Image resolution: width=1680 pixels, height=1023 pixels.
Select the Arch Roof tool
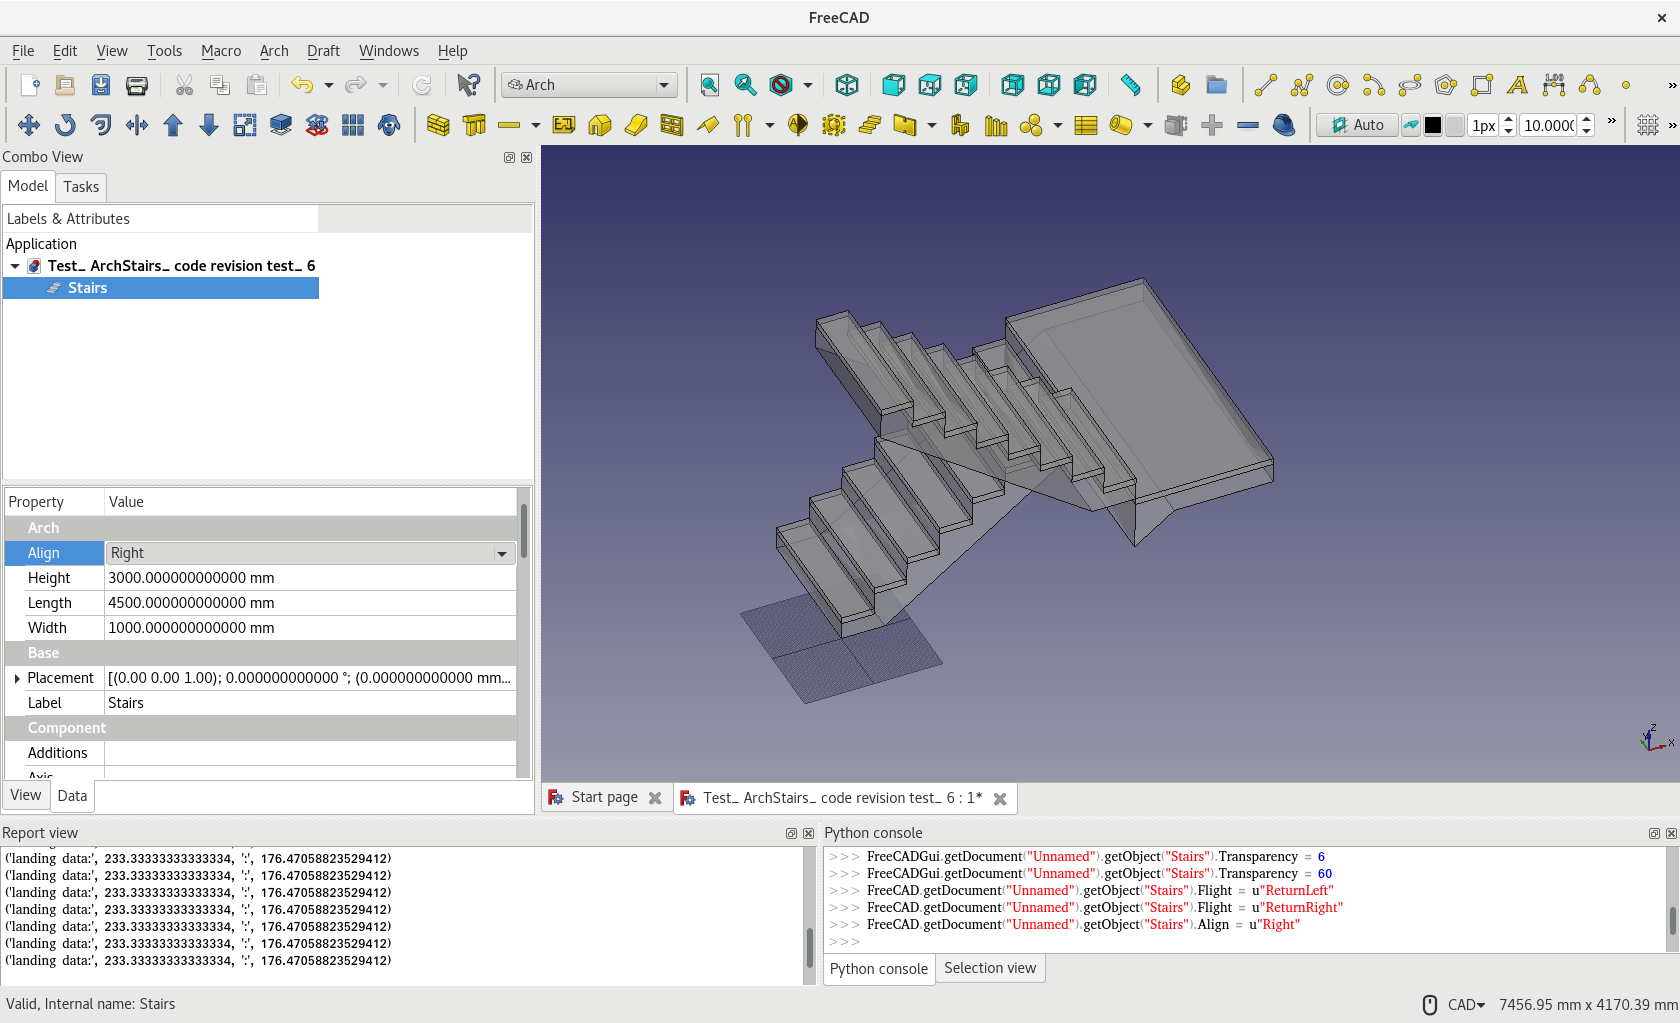[708, 125]
